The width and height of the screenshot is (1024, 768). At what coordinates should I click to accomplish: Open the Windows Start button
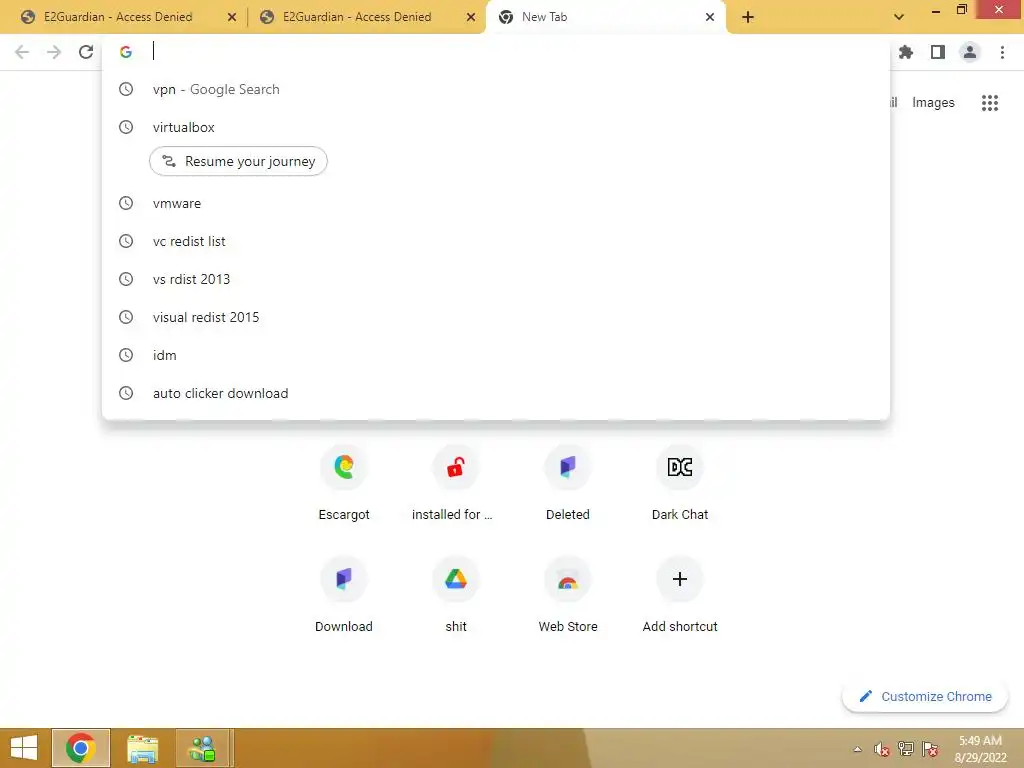(24, 748)
